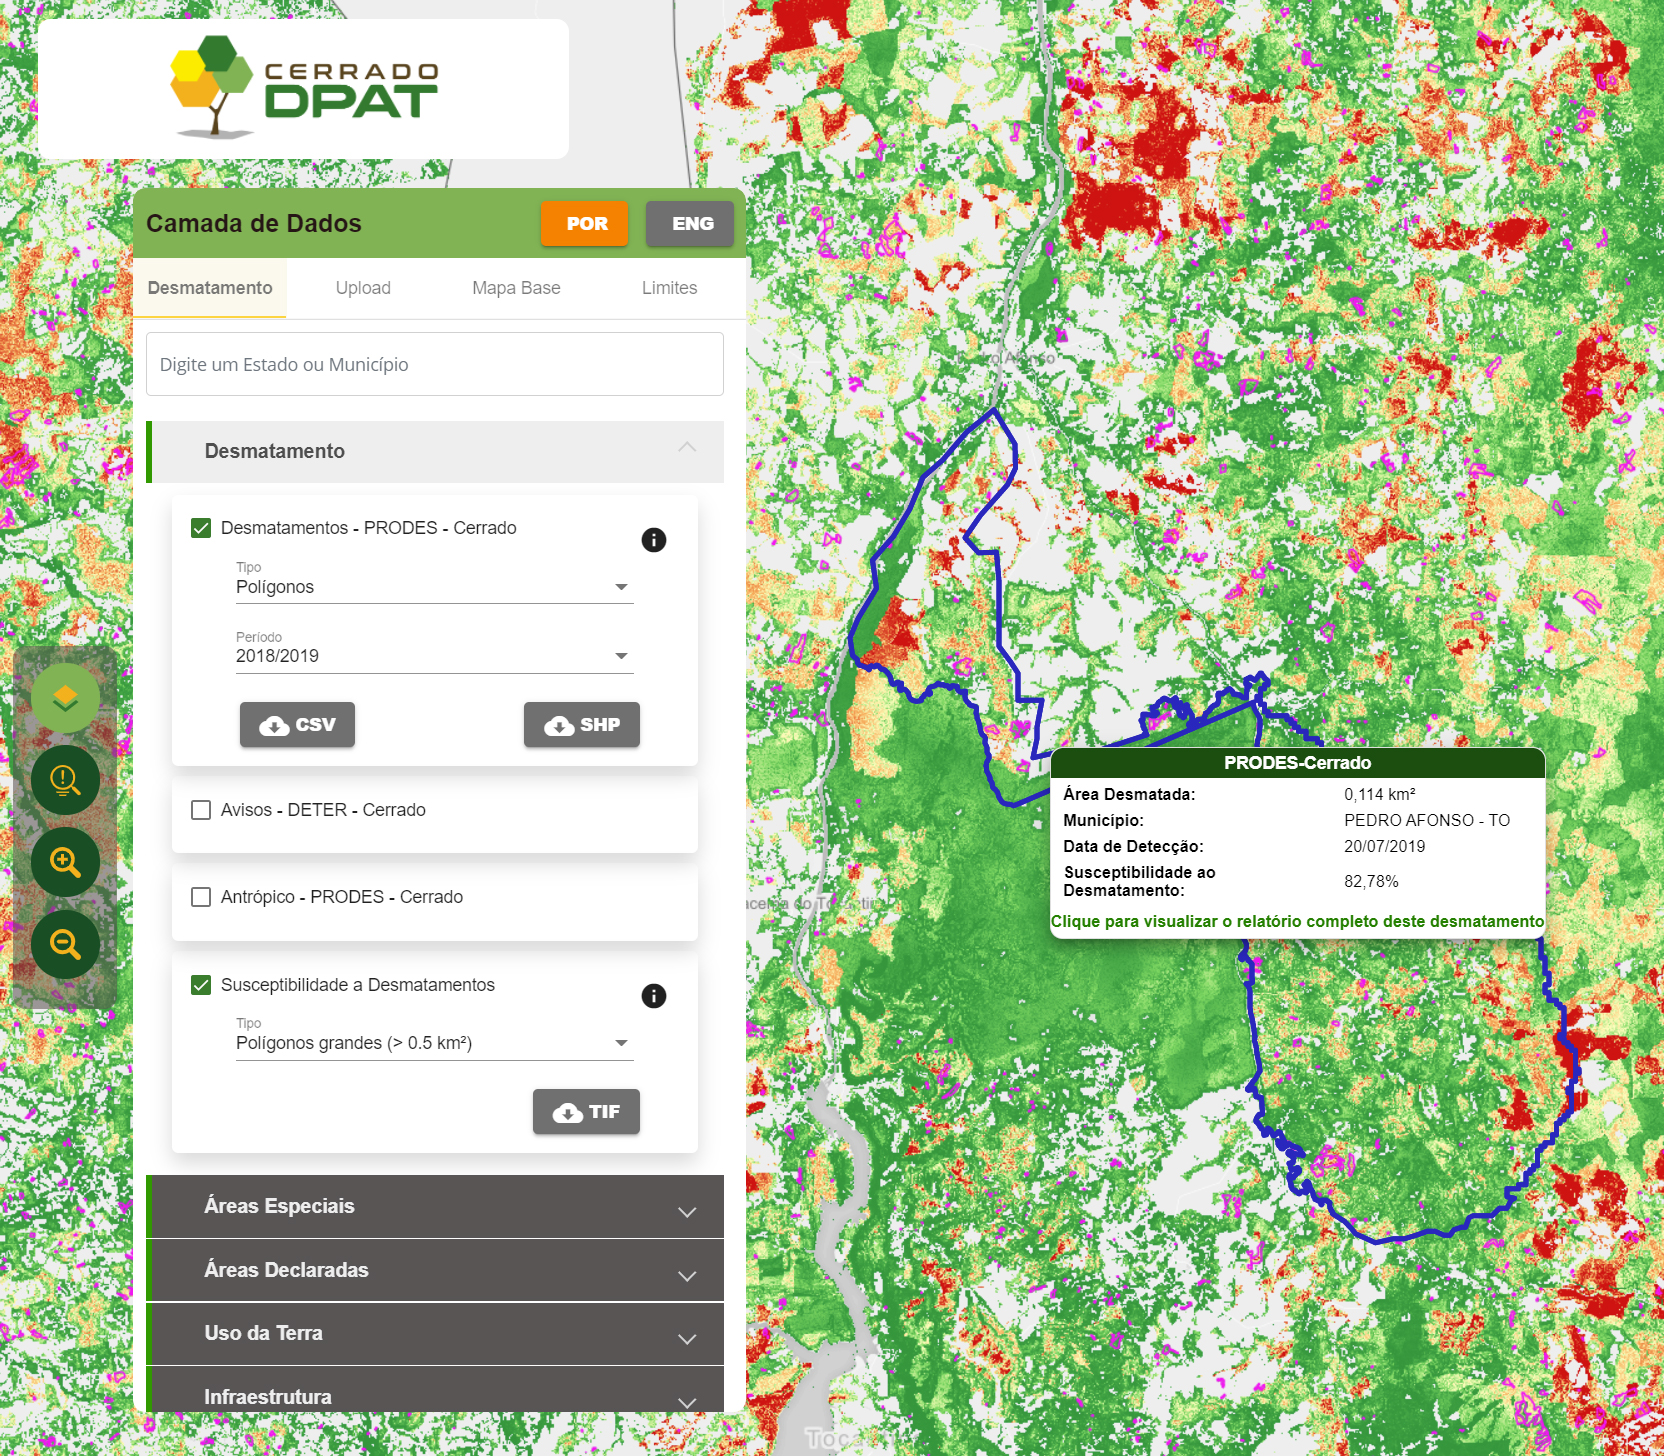Click the PEDRO AFONSO - TO value

point(1427,820)
